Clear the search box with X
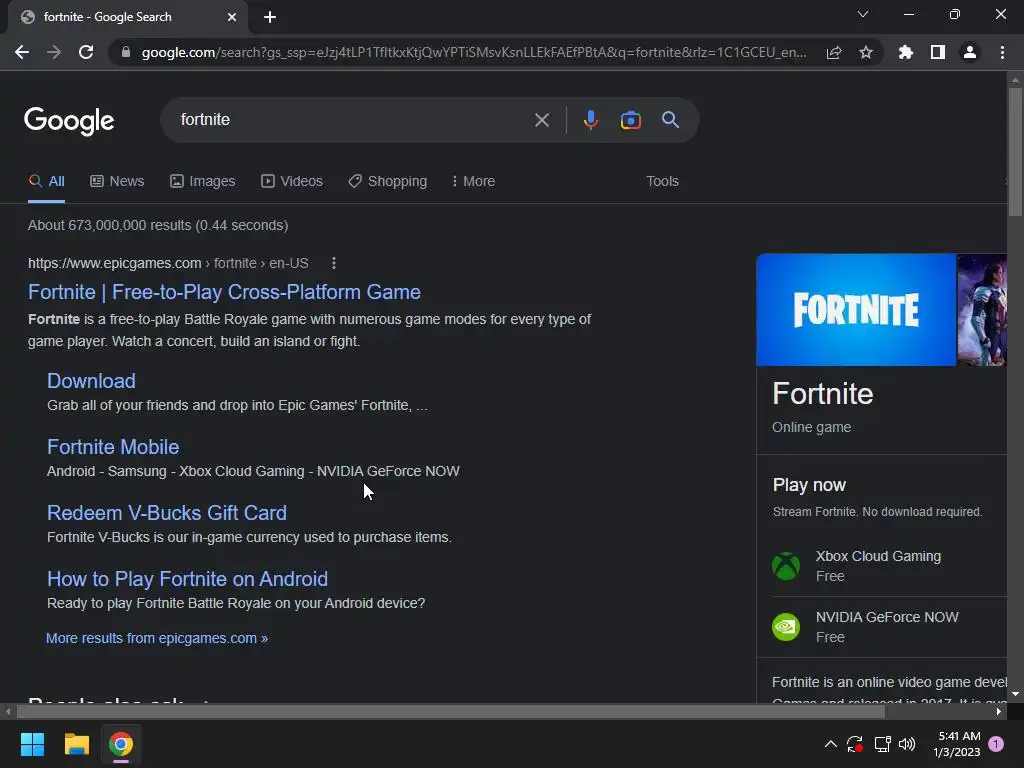Image resolution: width=1024 pixels, height=768 pixels. point(541,120)
